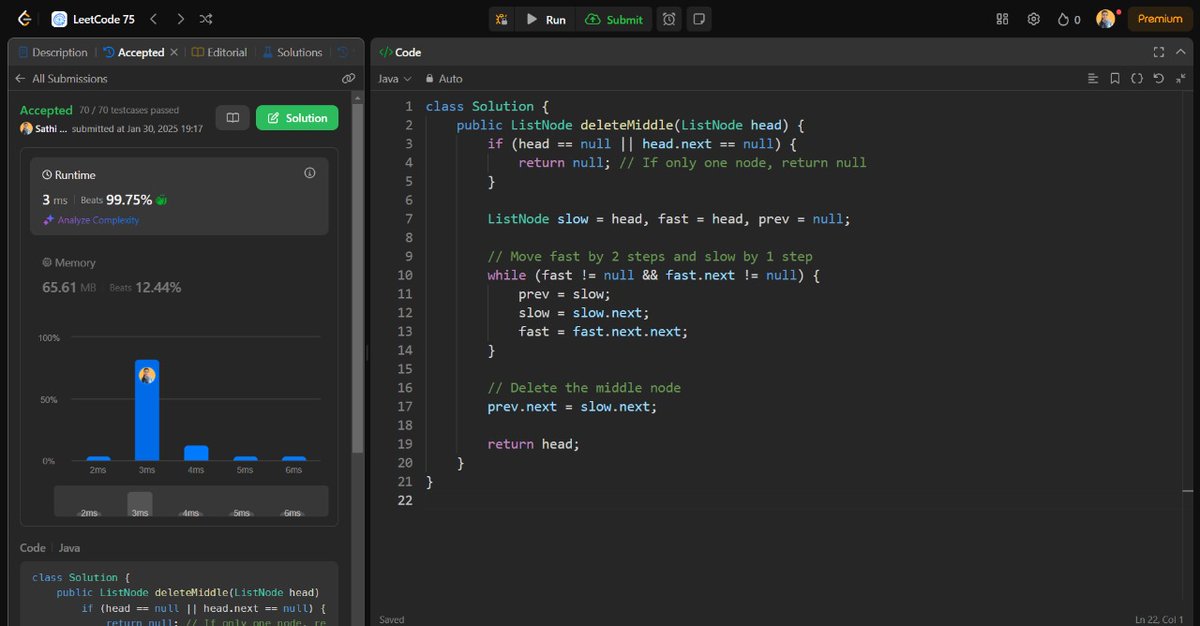Toggle the Auto lock setting
Image resolution: width=1200 pixels, height=626 pixels.
tap(444, 78)
